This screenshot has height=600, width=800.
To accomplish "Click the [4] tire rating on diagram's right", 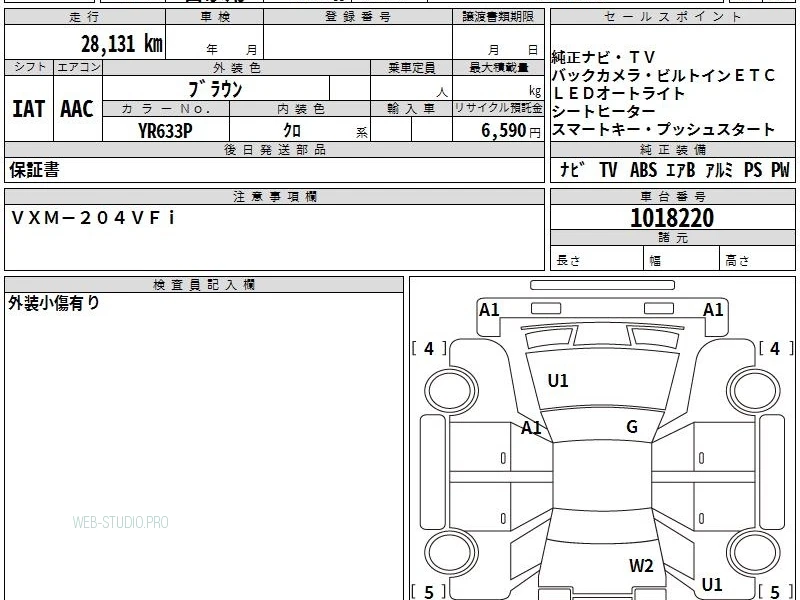I will pos(776,349).
